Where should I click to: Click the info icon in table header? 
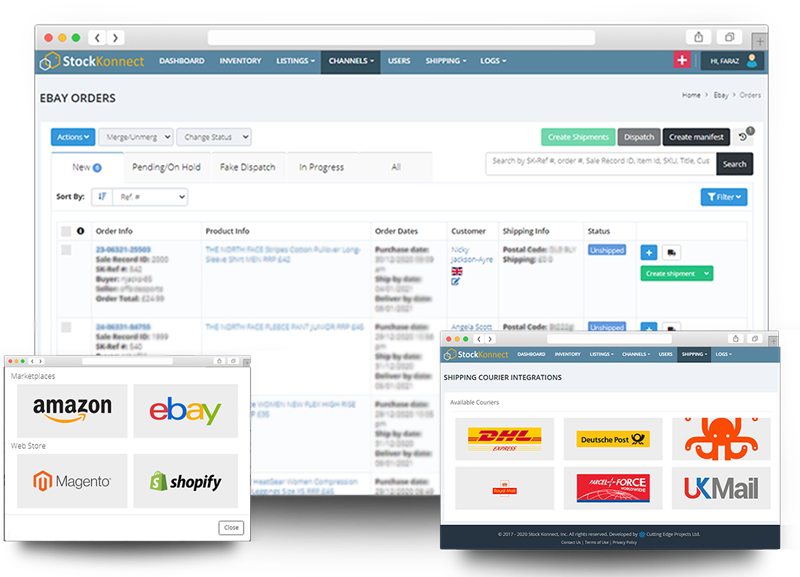click(x=81, y=231)
